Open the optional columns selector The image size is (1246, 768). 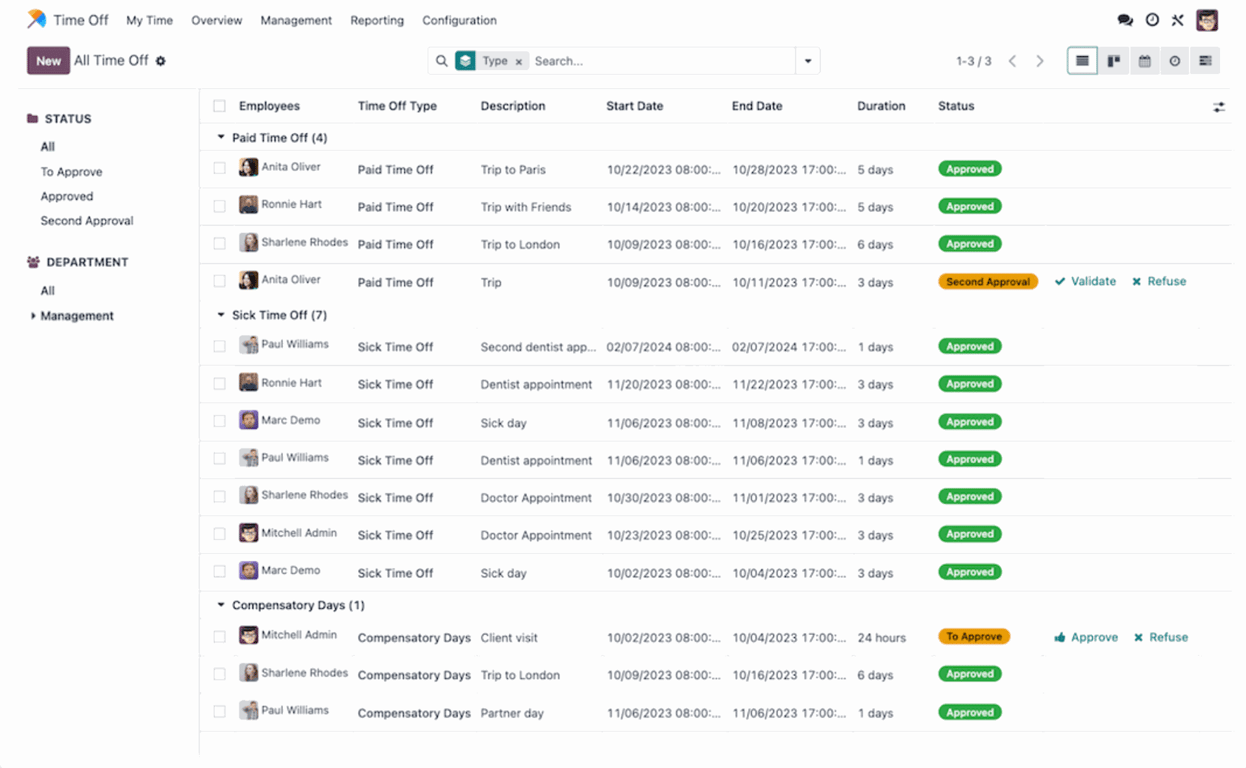1219,106
